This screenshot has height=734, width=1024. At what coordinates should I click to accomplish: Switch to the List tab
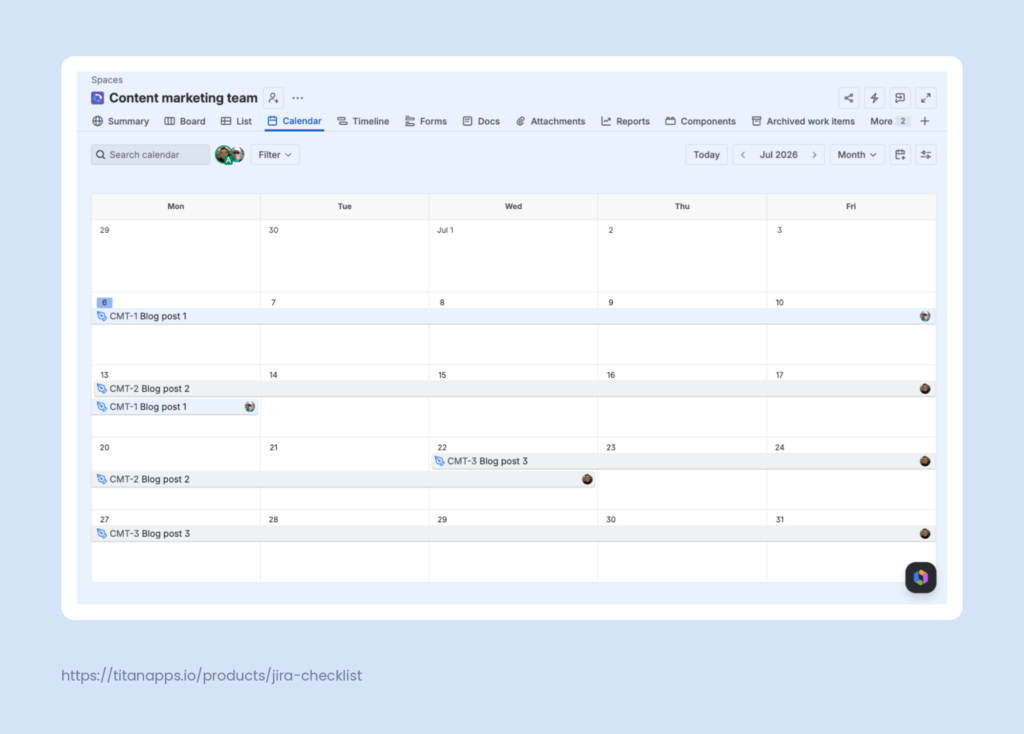coord(236,121)
